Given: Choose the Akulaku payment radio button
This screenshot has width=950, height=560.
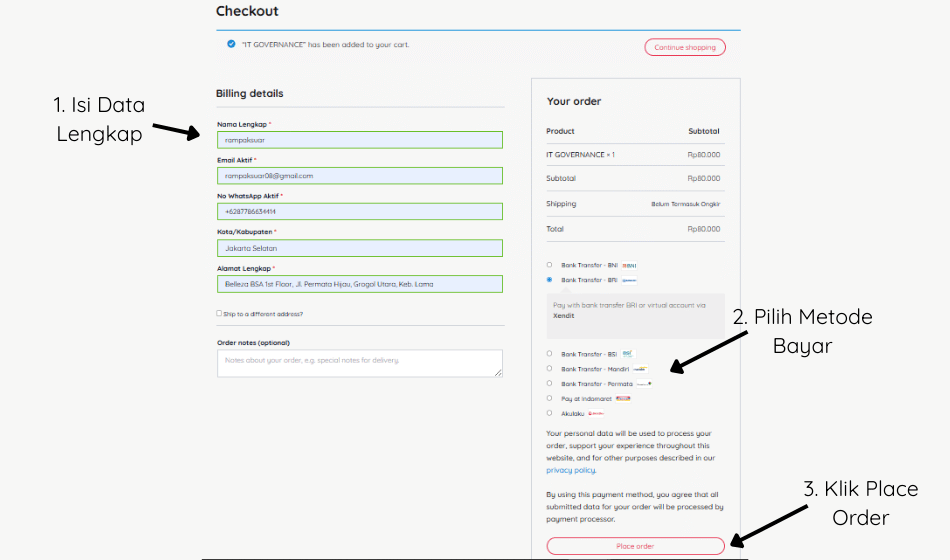Looking at the screenshot, I should (550, 413).
